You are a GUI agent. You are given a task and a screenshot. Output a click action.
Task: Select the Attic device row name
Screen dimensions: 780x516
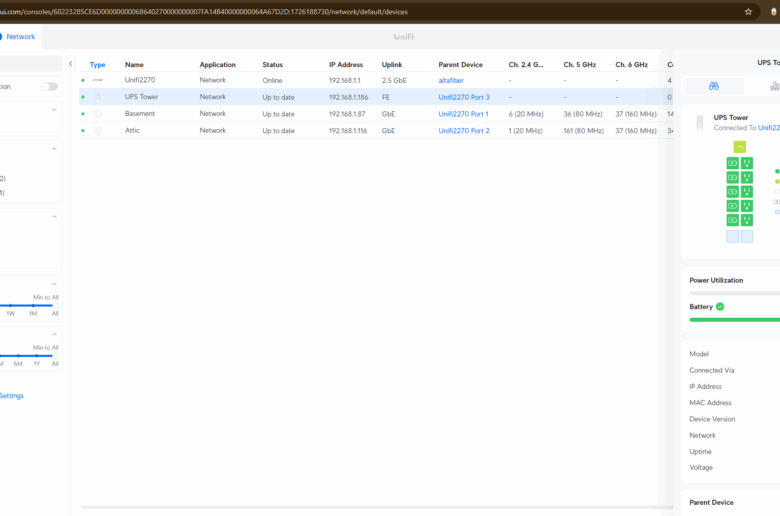tap(134, 131)
